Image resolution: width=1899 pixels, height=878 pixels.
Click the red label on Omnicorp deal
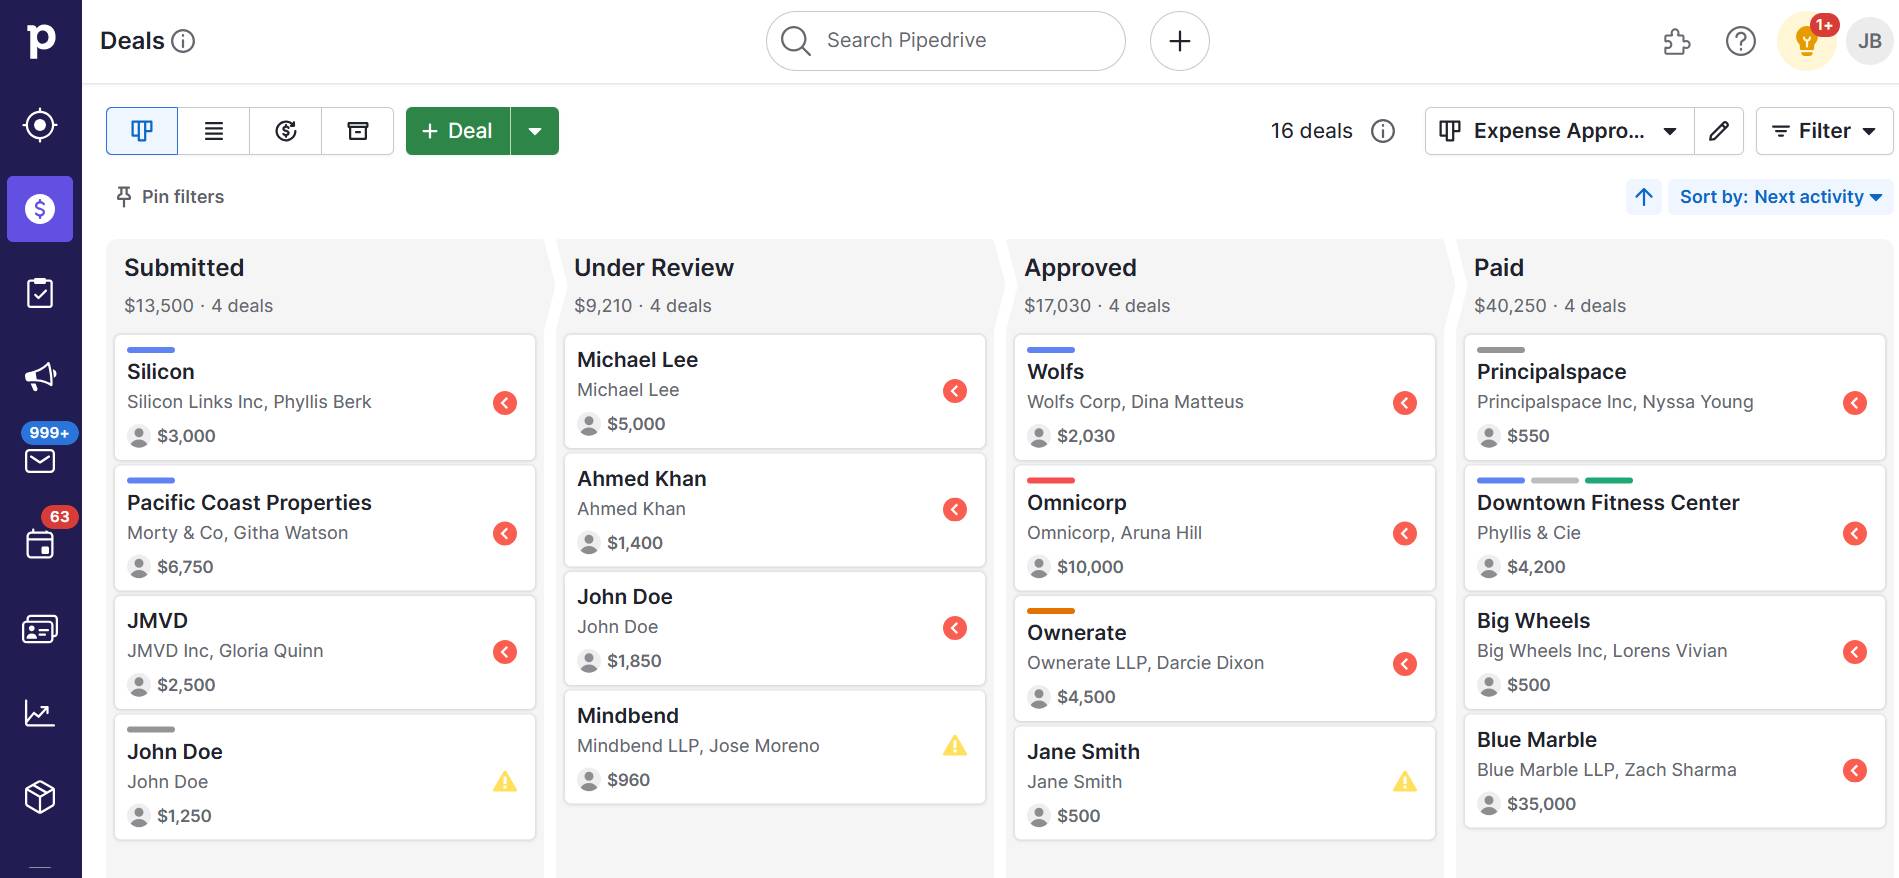[x=1051, y=481]
